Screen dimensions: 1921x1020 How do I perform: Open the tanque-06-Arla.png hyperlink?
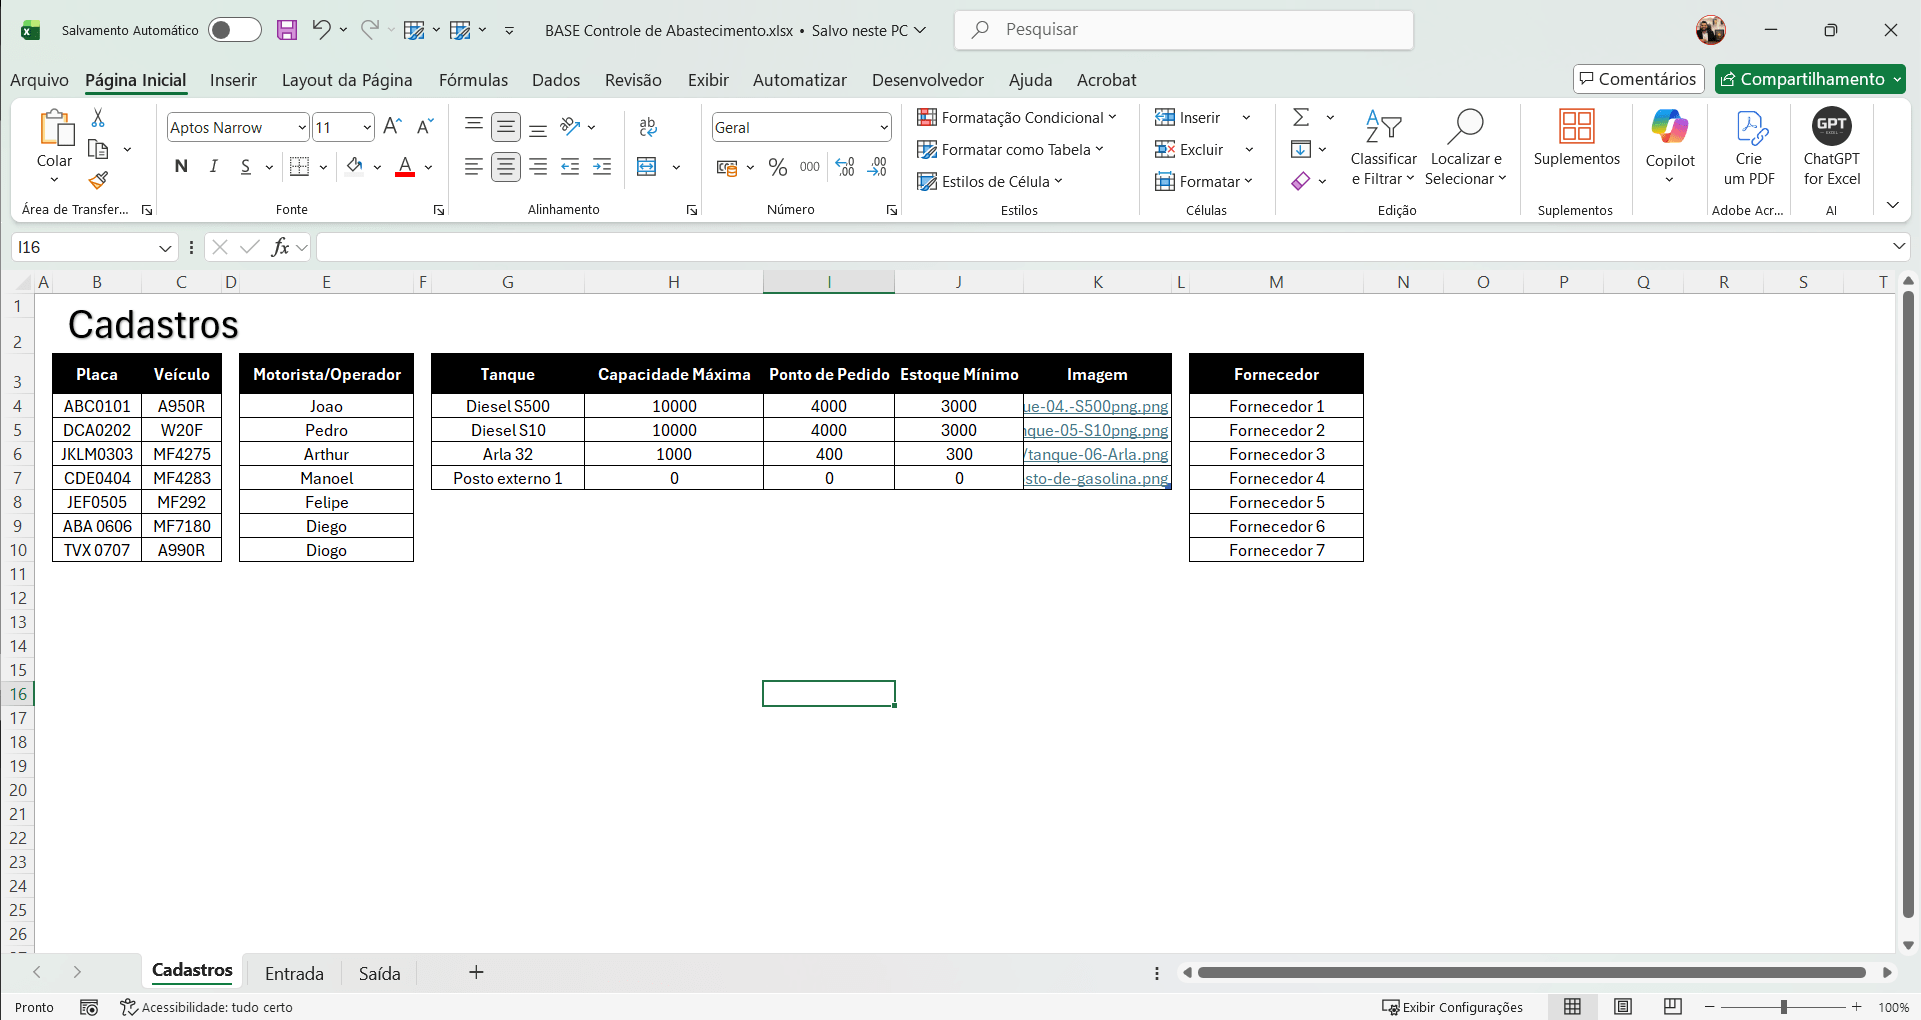[1096, 453]
